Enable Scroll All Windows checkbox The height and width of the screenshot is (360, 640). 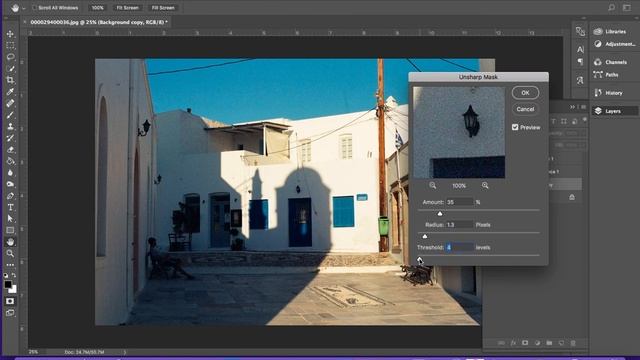34,7
